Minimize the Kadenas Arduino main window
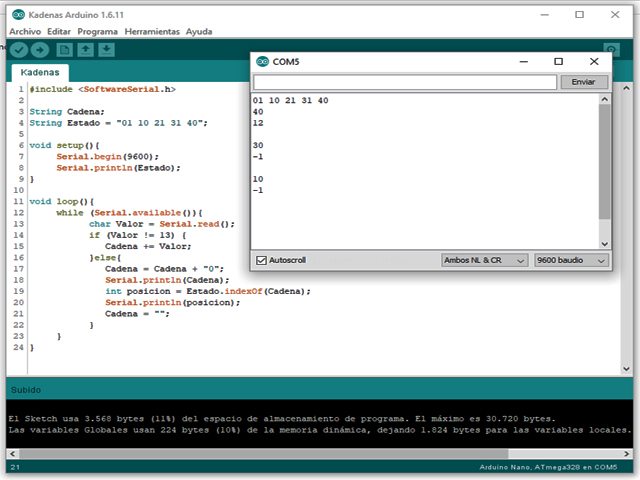Image resolution: width=640 pixels, height=480 pixels. tap(544, 15)
